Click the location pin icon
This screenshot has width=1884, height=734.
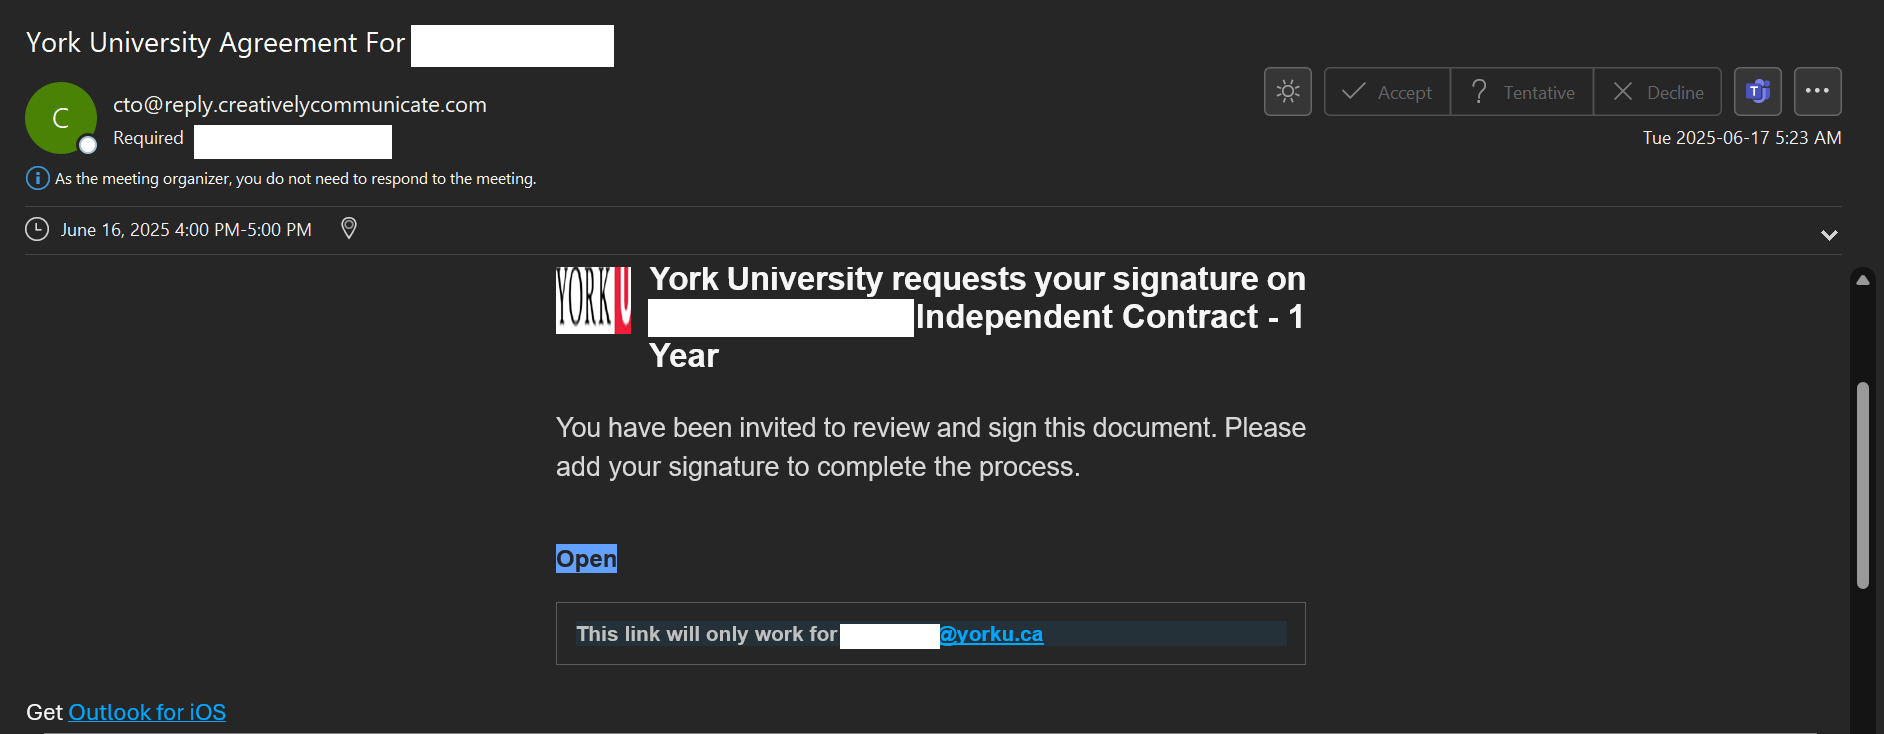pos(349,229)
